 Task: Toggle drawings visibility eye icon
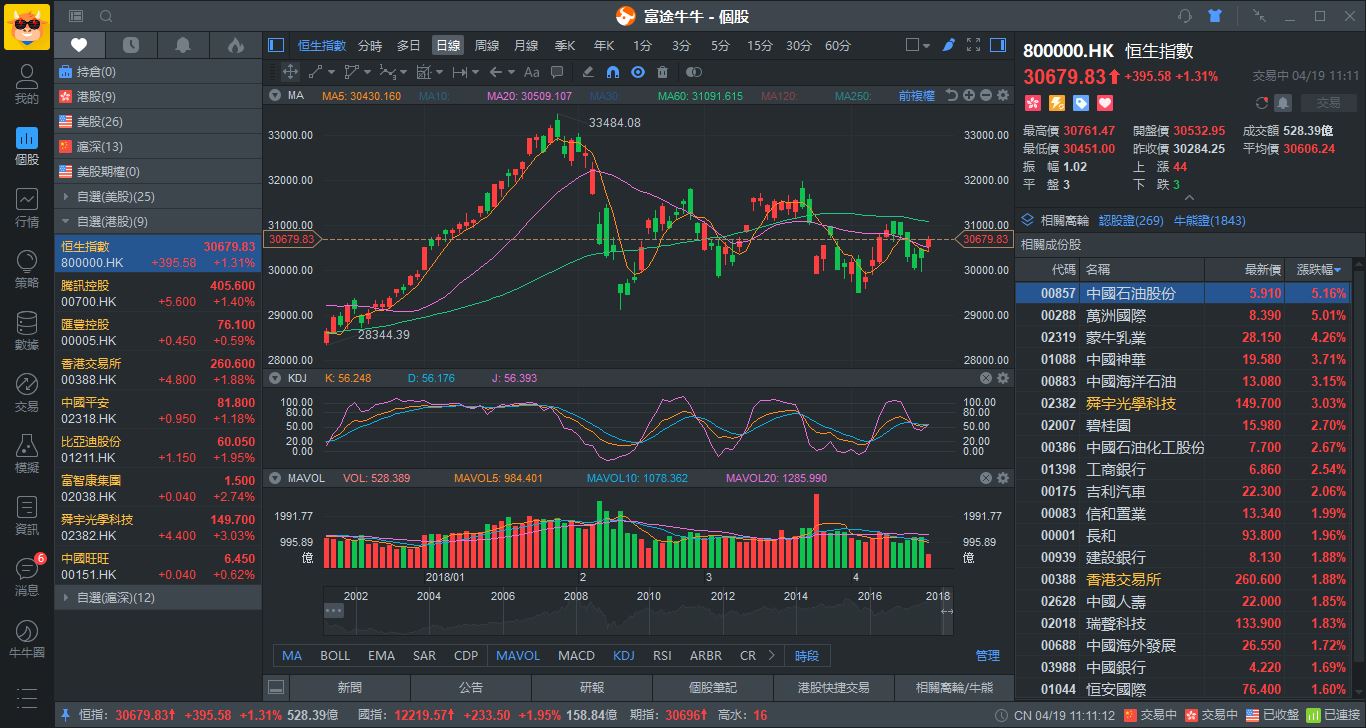point(637,72)
